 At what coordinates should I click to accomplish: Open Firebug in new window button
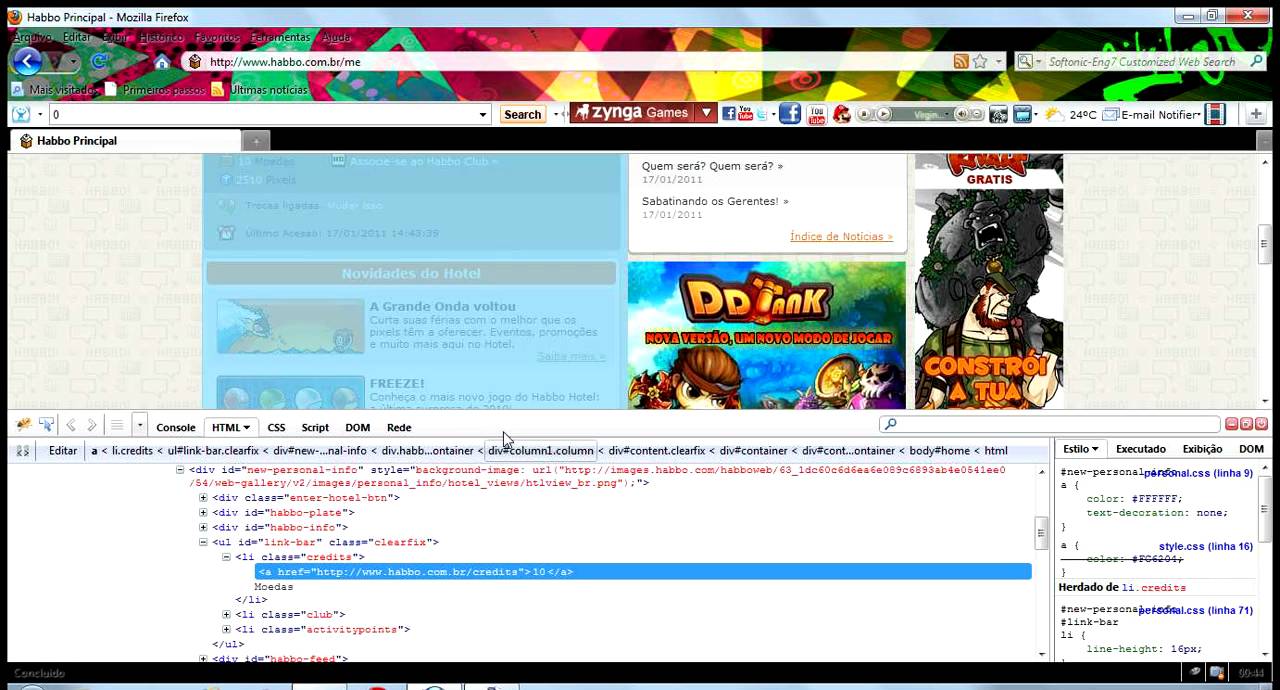1247,424
